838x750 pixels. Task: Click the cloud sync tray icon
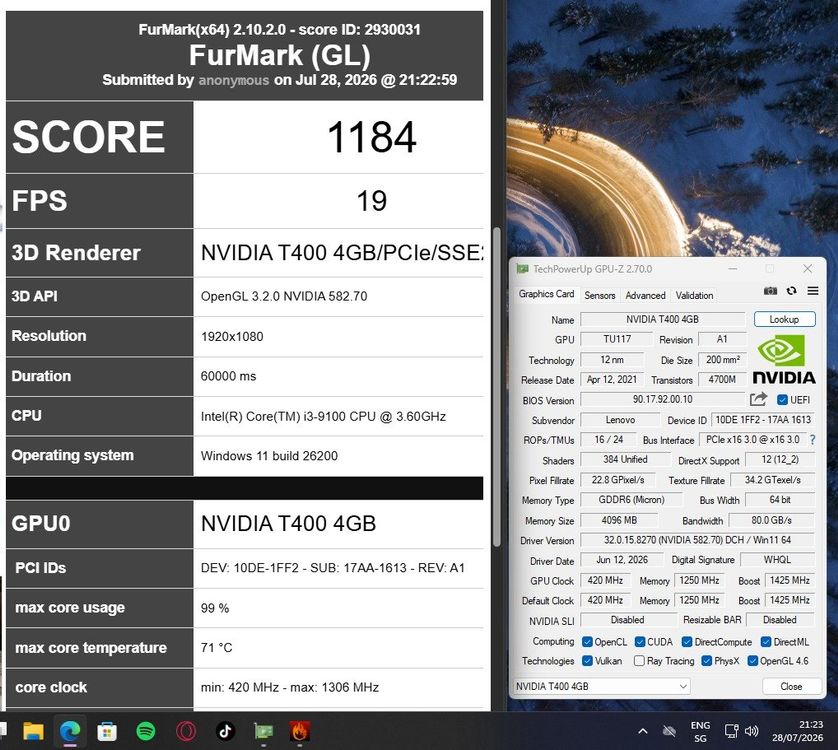click(x=669, y=731)
